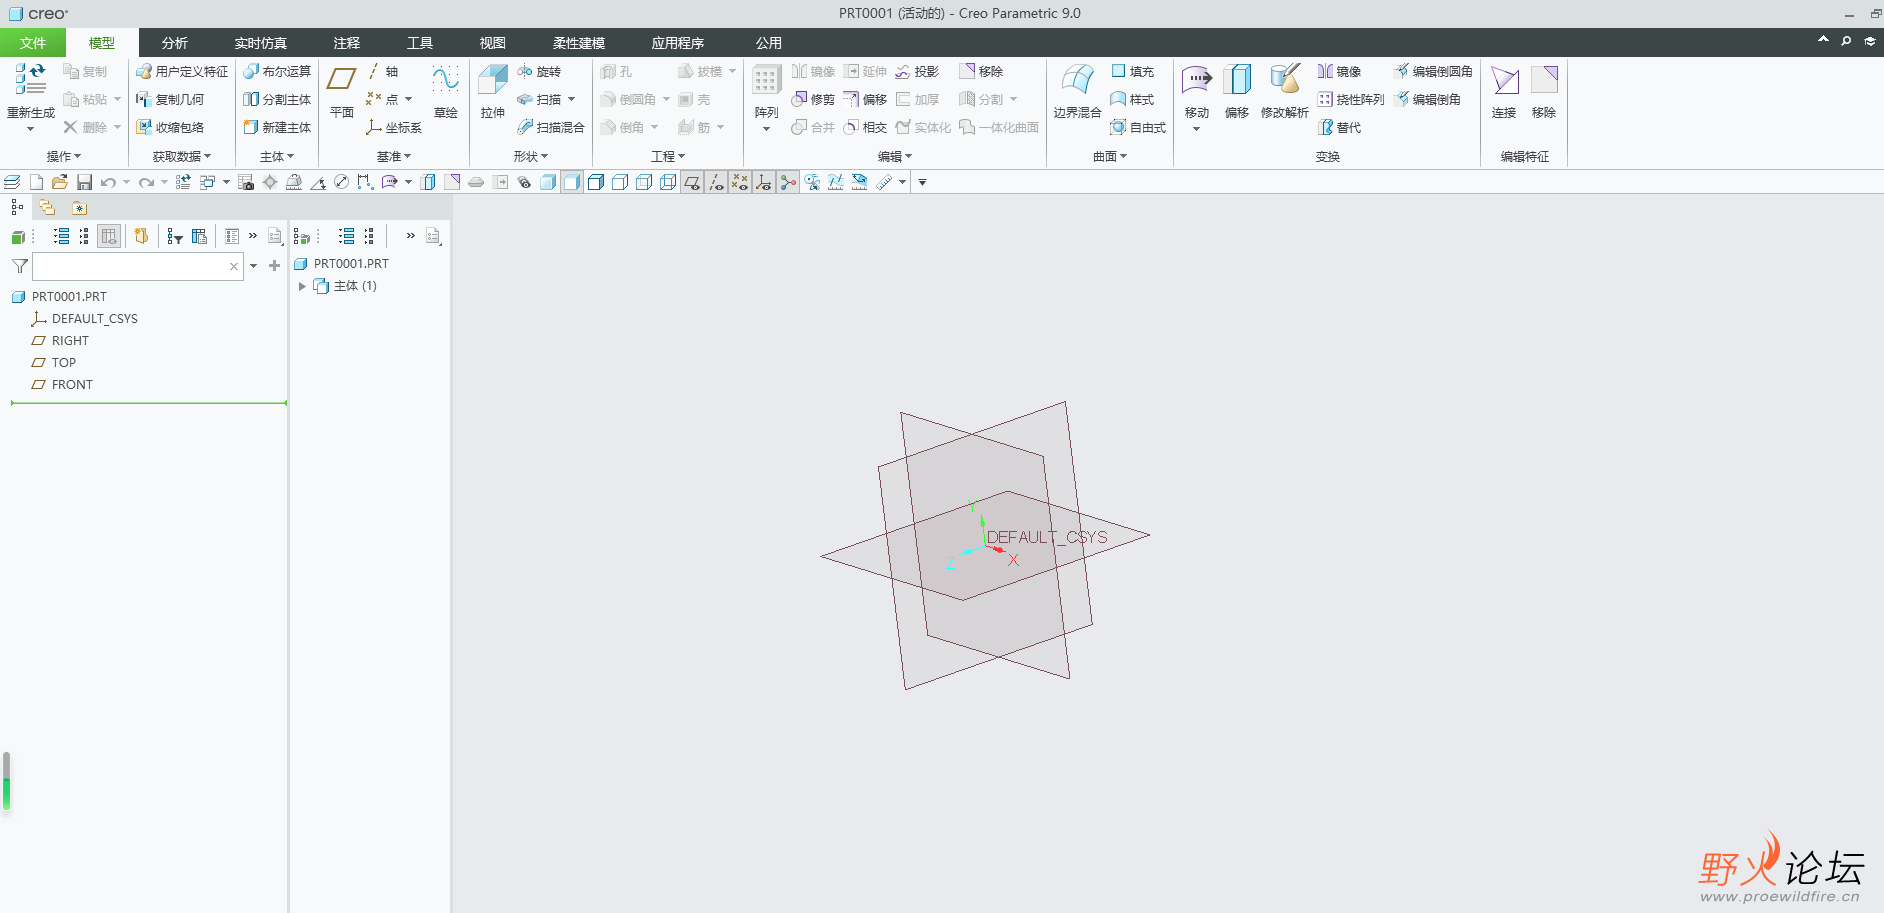The height and width of the screenshot is (913, 1884).
Task: Click the 移动 button in 变换
Action: 1197,96
